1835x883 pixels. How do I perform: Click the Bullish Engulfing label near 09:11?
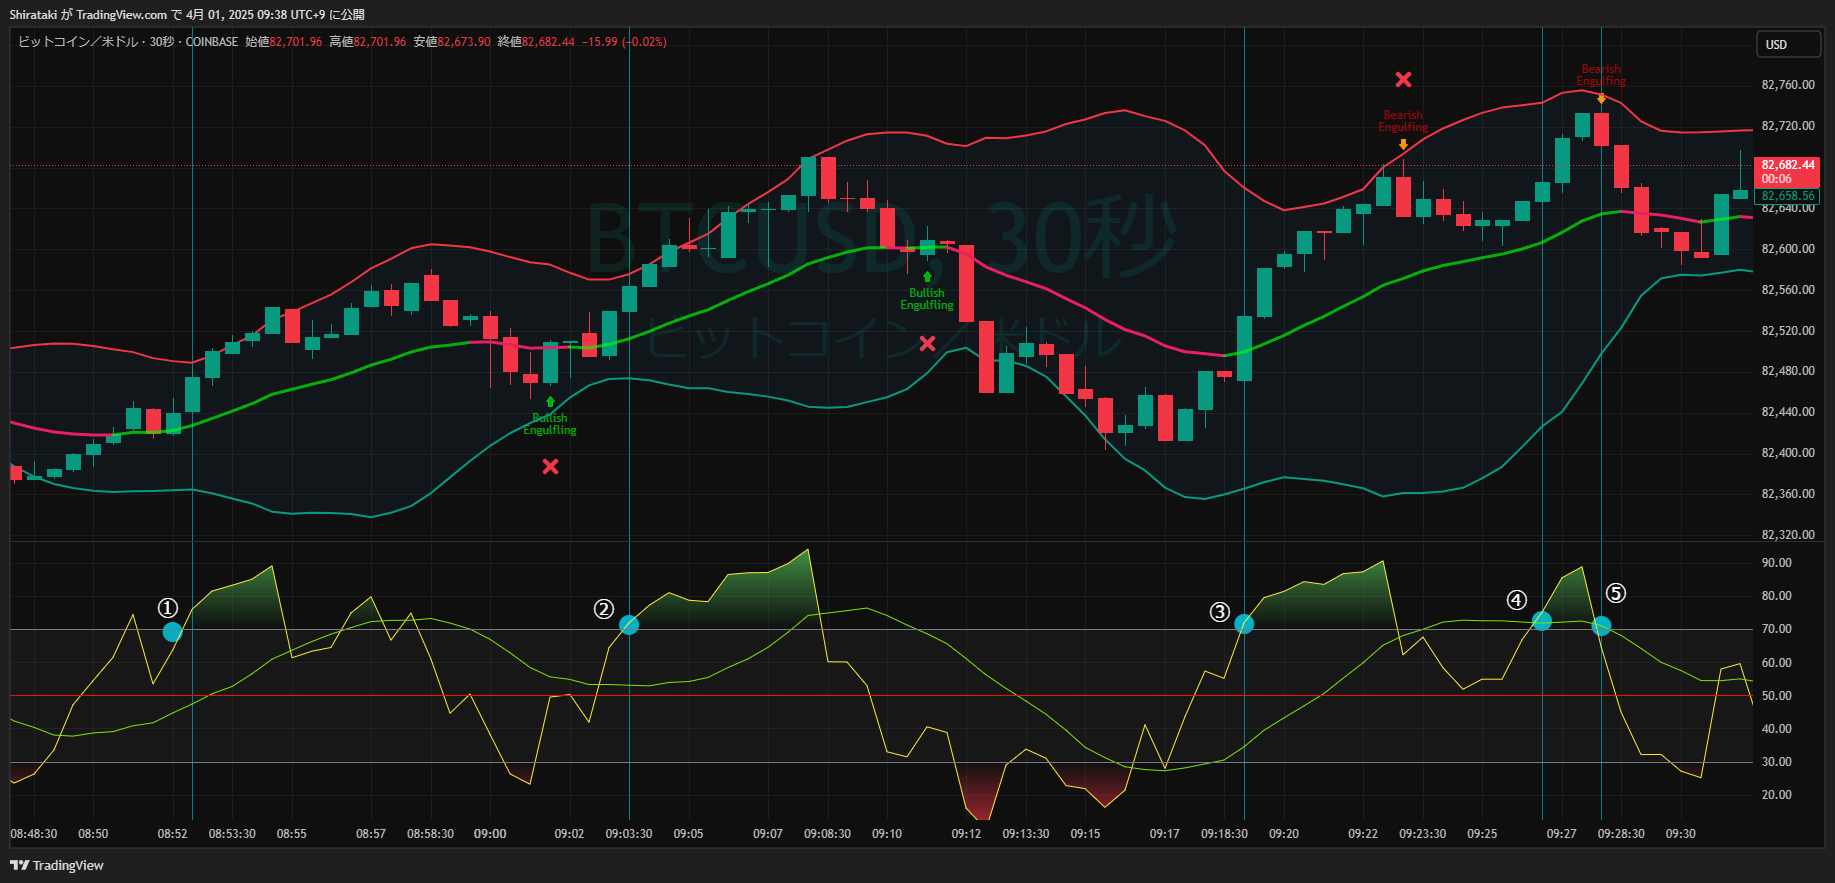click(x=927, y=299)
